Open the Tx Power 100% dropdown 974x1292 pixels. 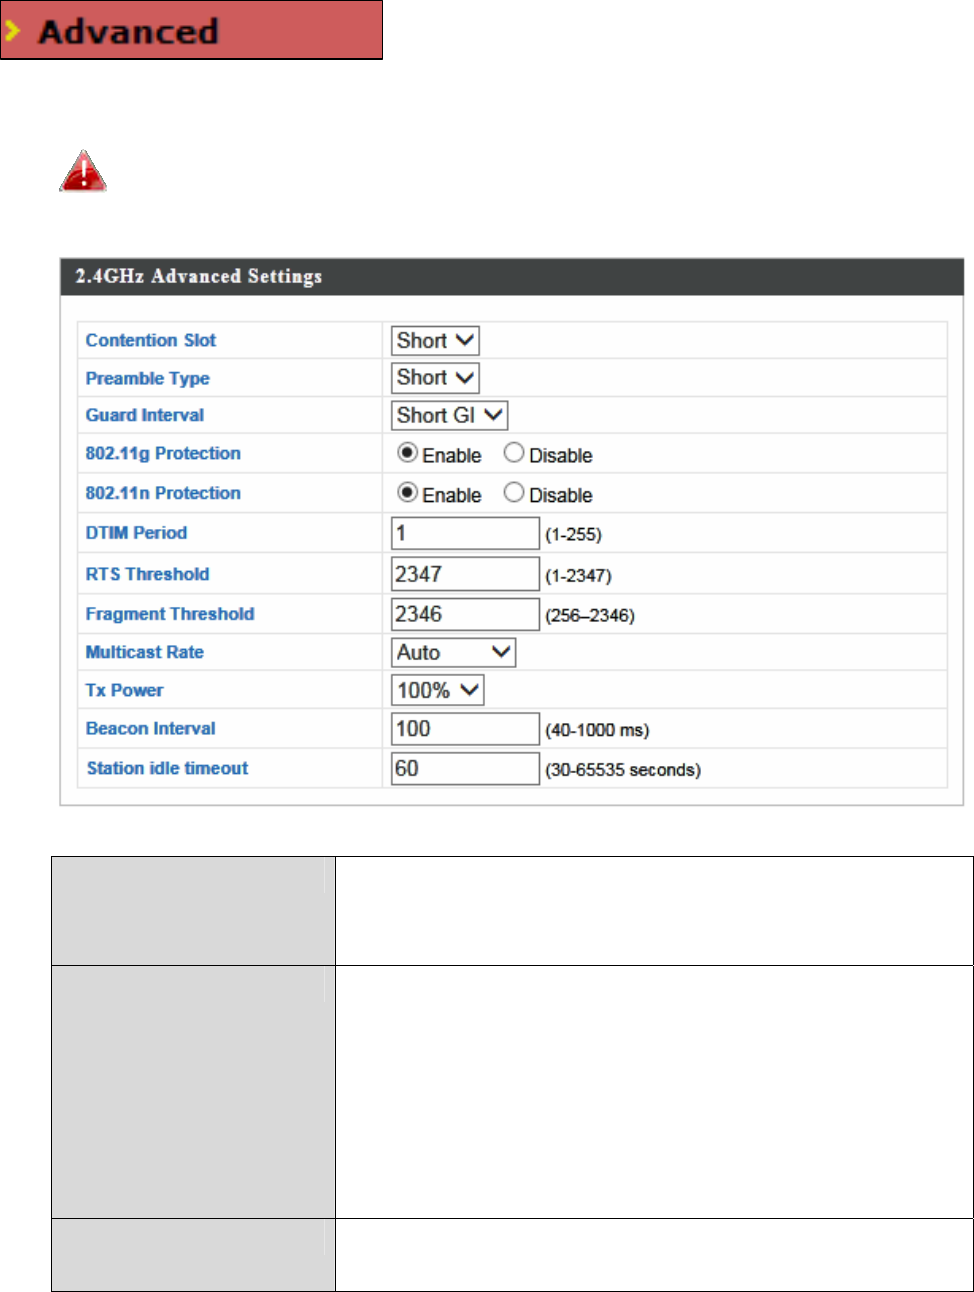point(437,690)
